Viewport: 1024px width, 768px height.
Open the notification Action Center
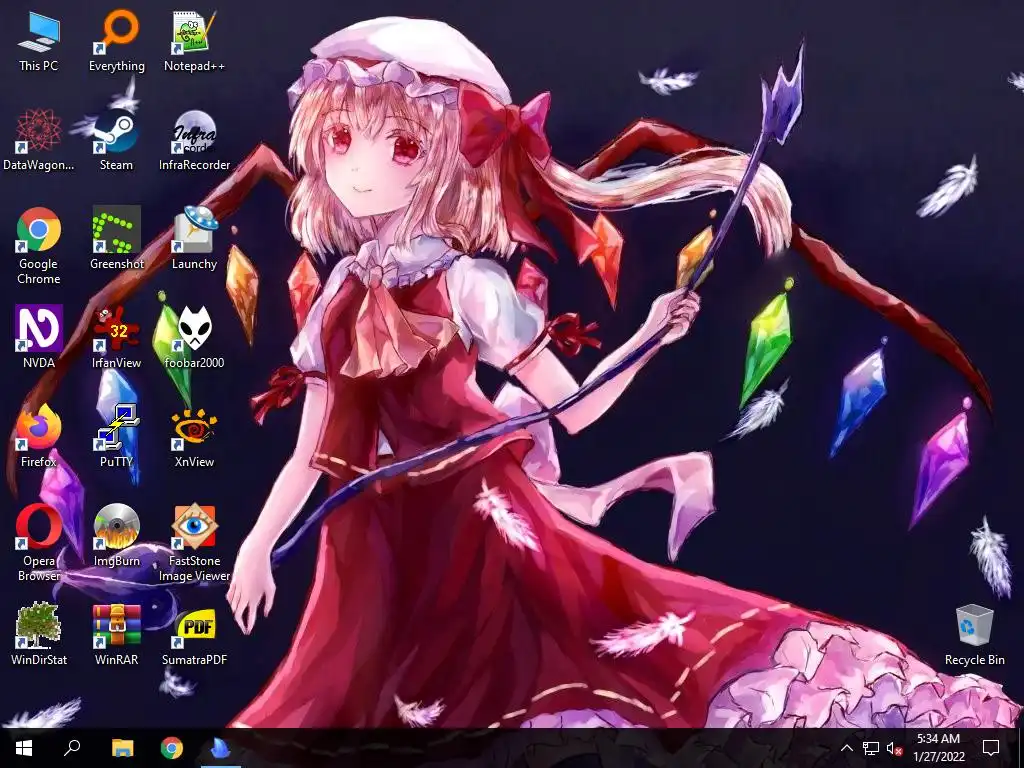[991, 748]
